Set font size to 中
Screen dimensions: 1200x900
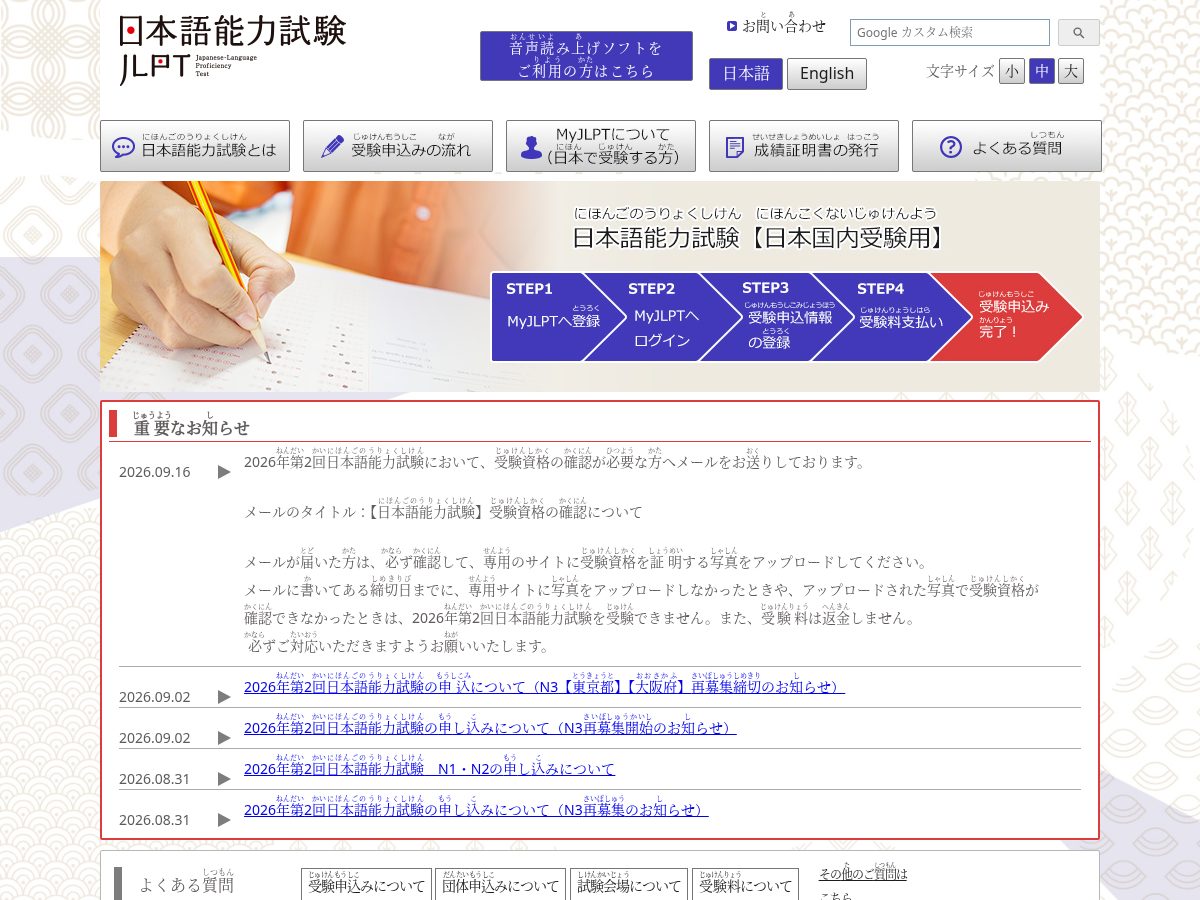tap(1042, 71)
